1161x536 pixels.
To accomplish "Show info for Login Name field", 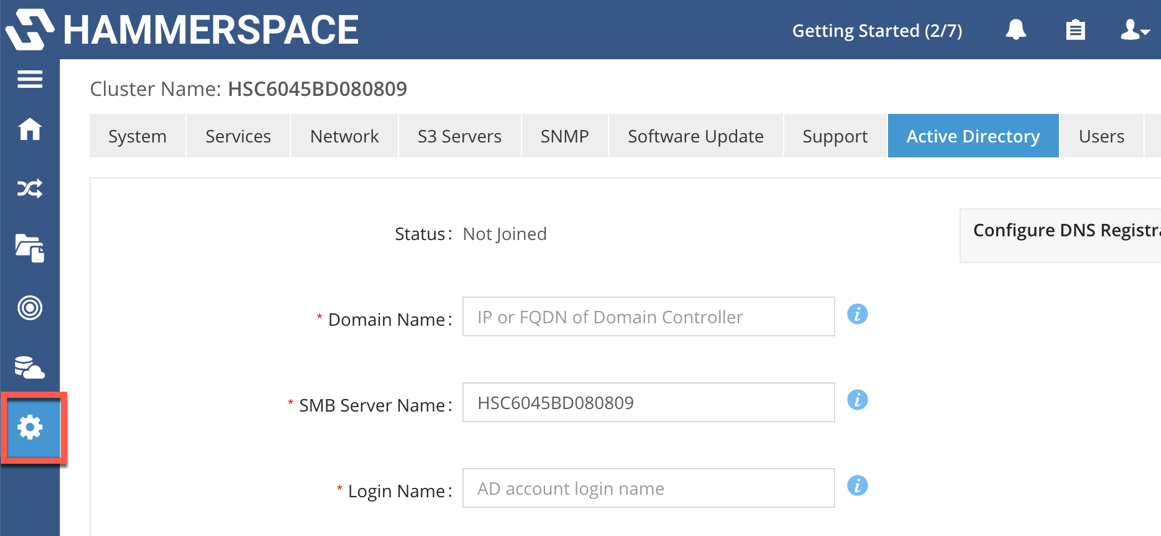I will pos(857,486).
